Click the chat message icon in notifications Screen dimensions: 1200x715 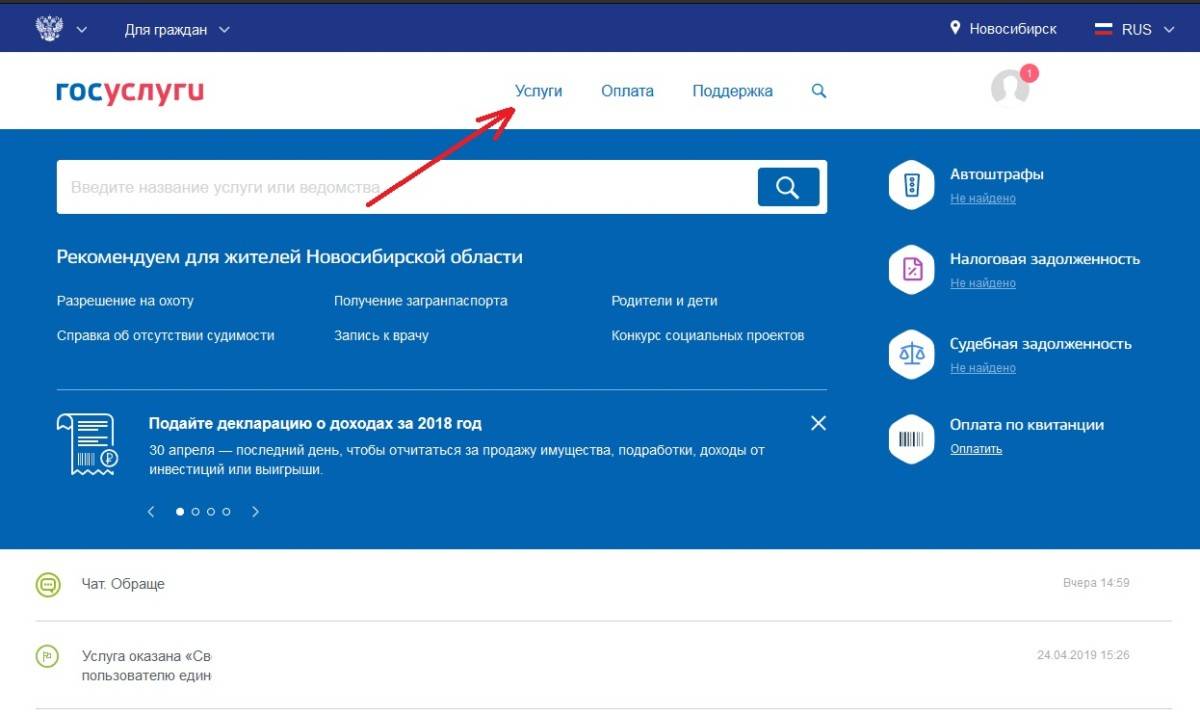pyautogui.click(x=48, y=585)
